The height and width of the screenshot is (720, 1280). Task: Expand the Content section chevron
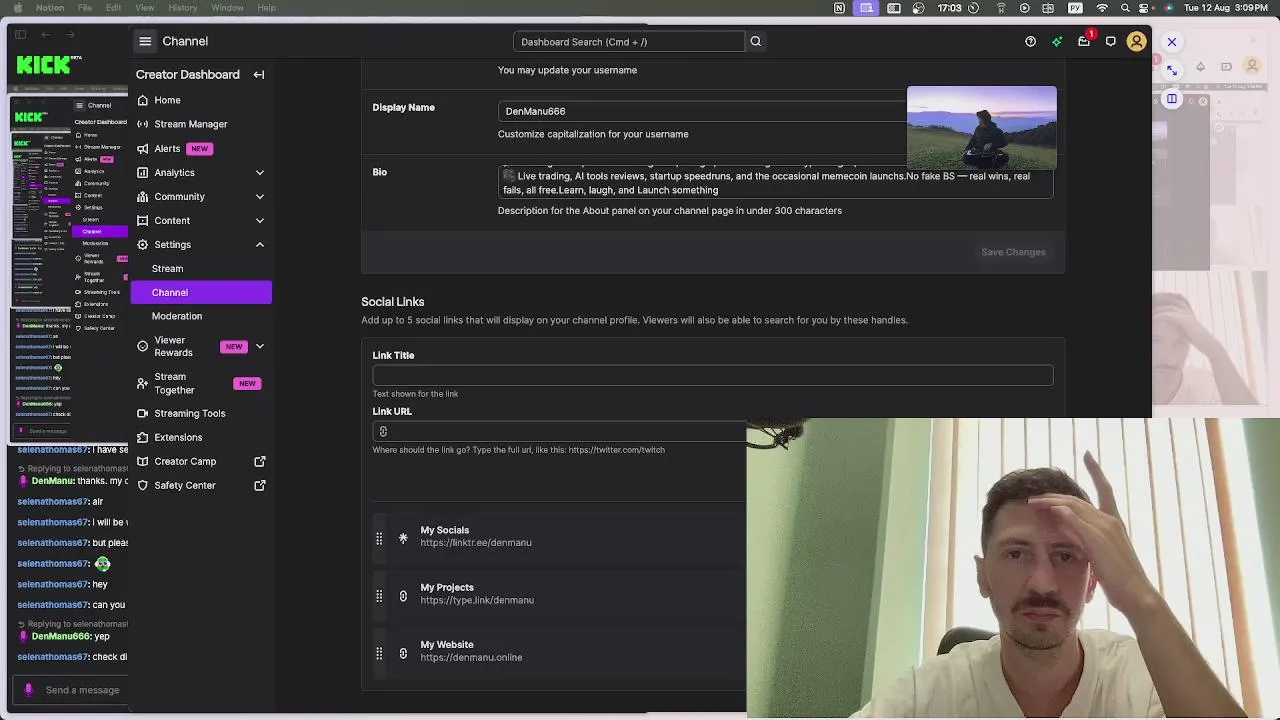pyautogui.click(x=260, y=220)
